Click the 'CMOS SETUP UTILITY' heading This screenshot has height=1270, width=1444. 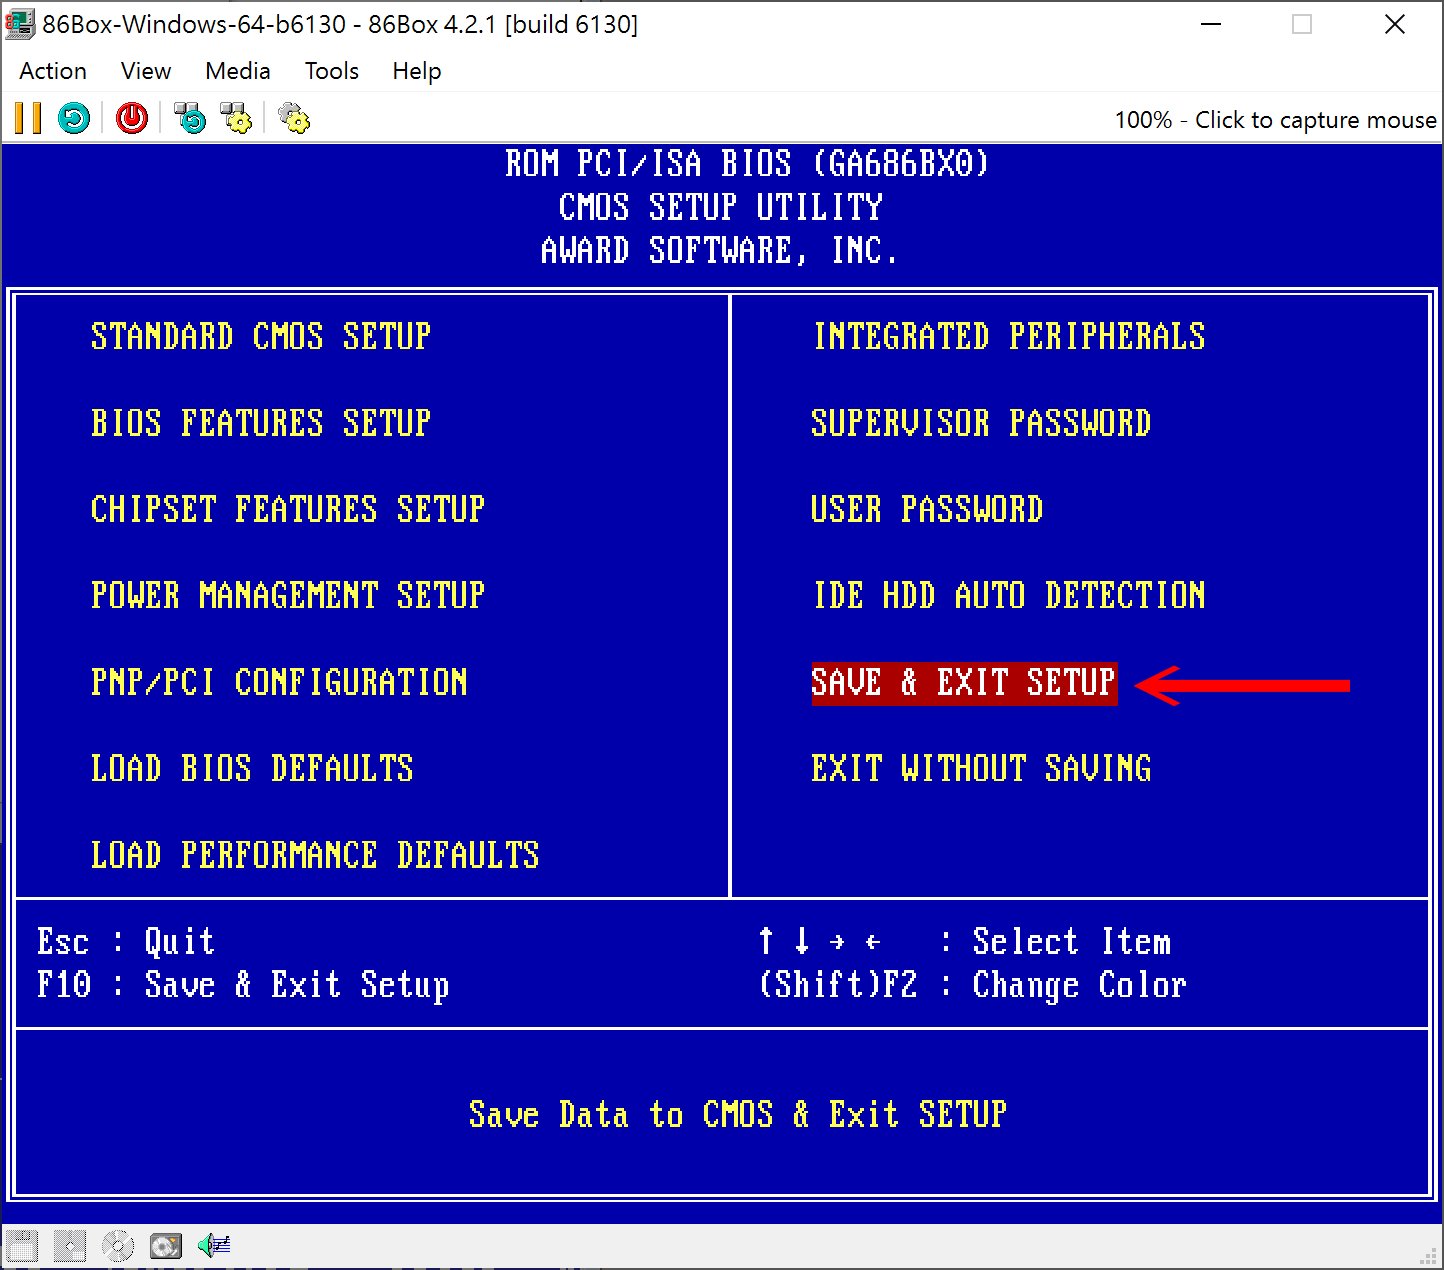(x=721, y=208)
